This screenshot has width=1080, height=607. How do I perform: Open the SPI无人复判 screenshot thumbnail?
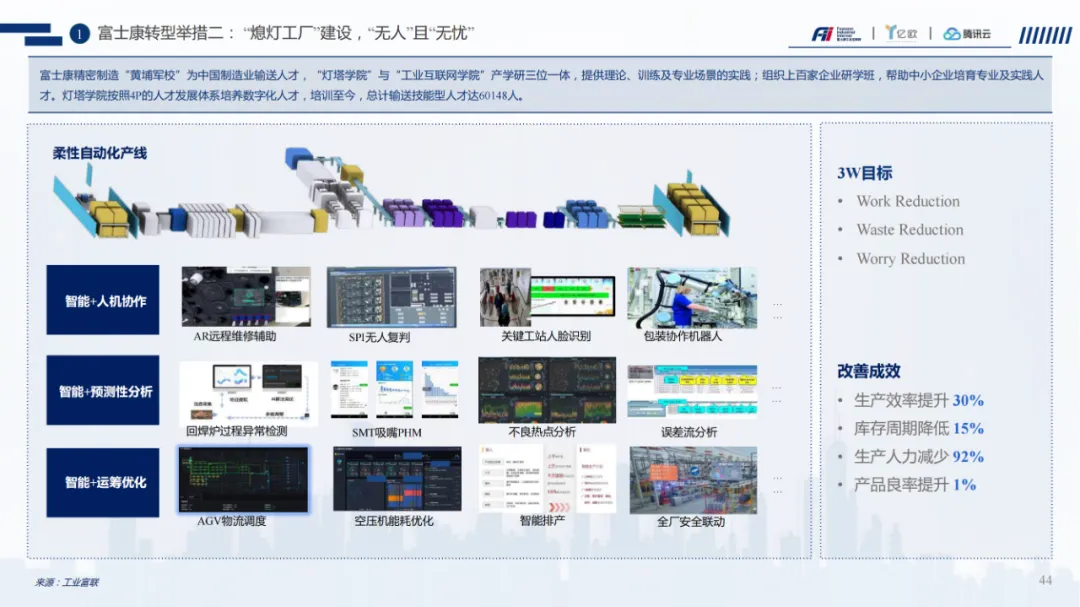coord(391,297)
